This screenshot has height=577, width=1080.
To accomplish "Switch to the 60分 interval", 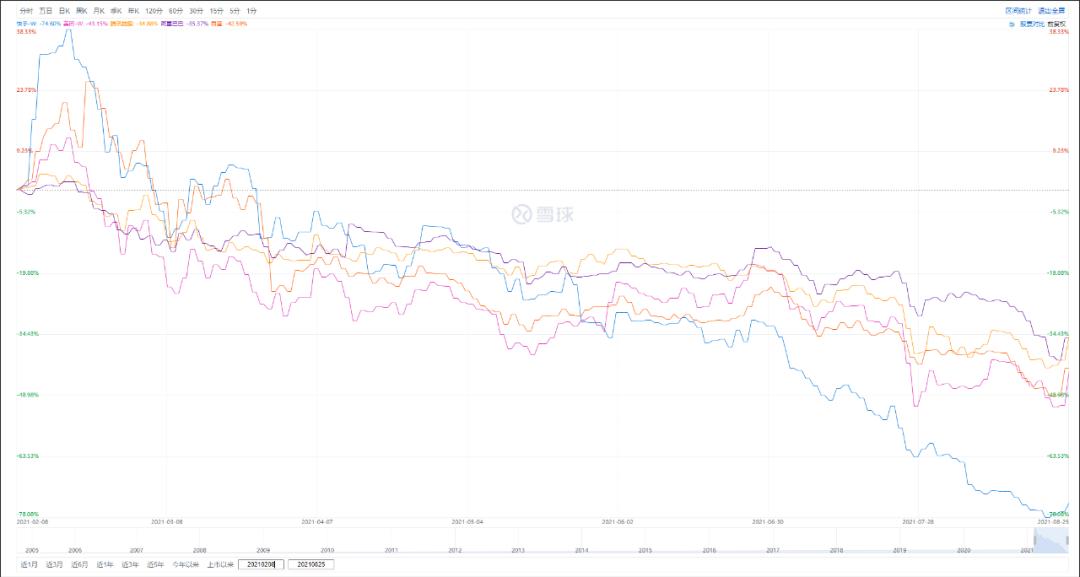I will [x=176, y=10].
